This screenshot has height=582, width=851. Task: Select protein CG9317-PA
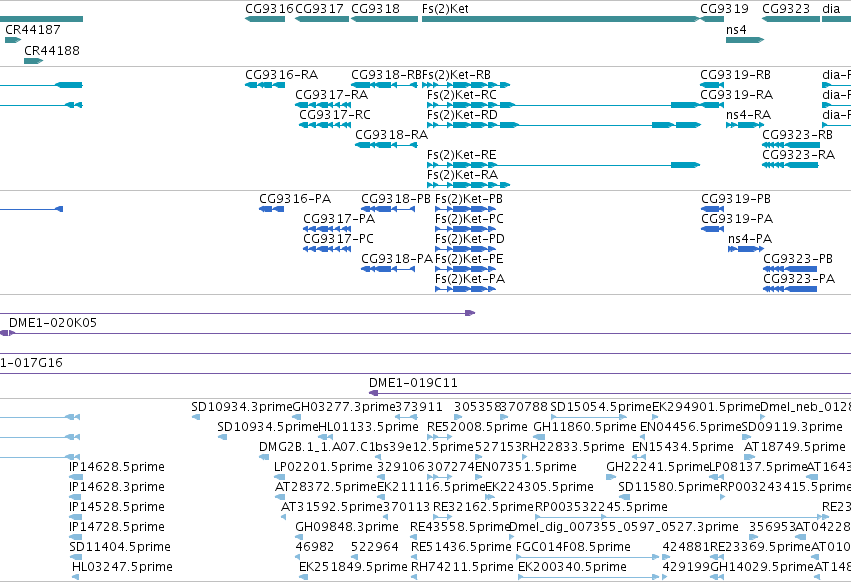339,219
